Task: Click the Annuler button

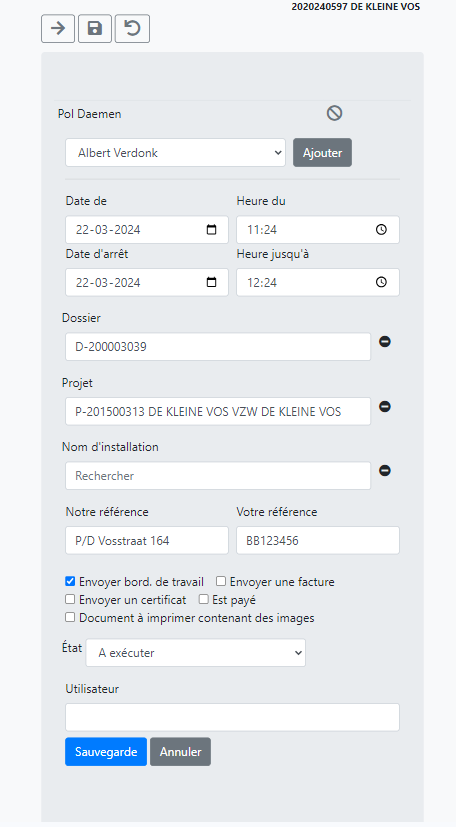Action: (x=180, y=752)
